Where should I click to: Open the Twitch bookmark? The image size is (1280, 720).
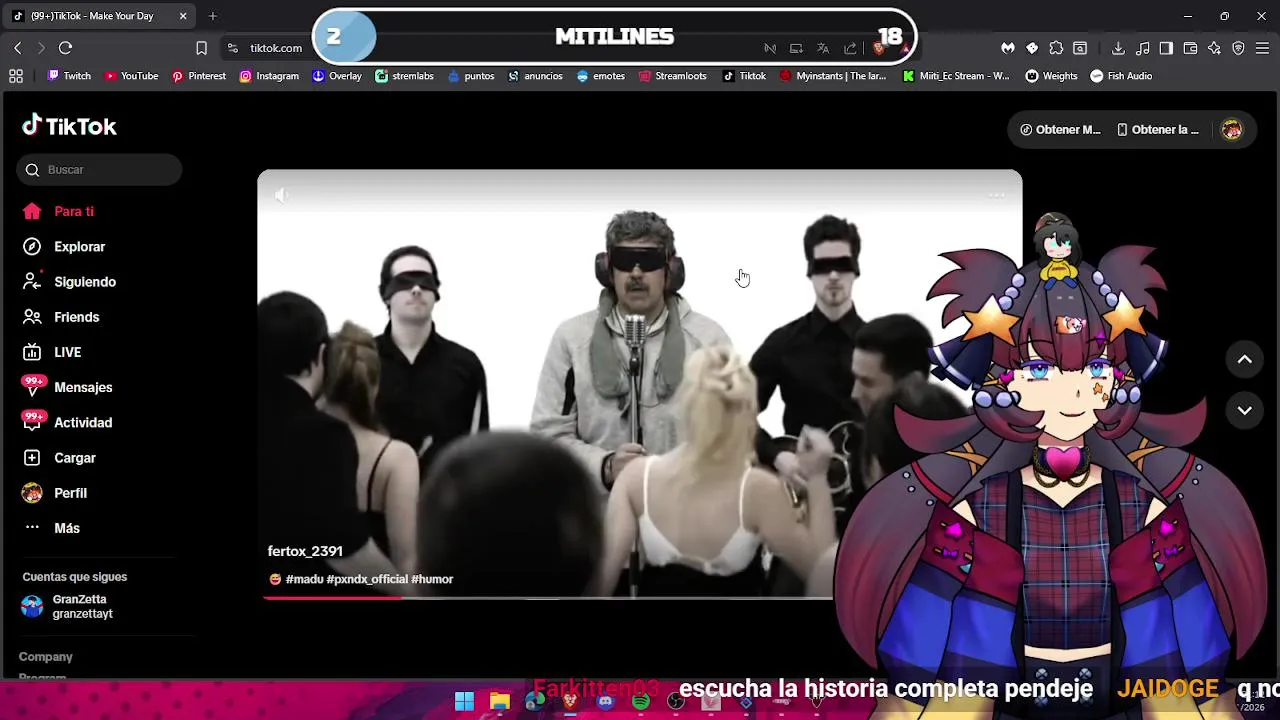pos(69,76)
